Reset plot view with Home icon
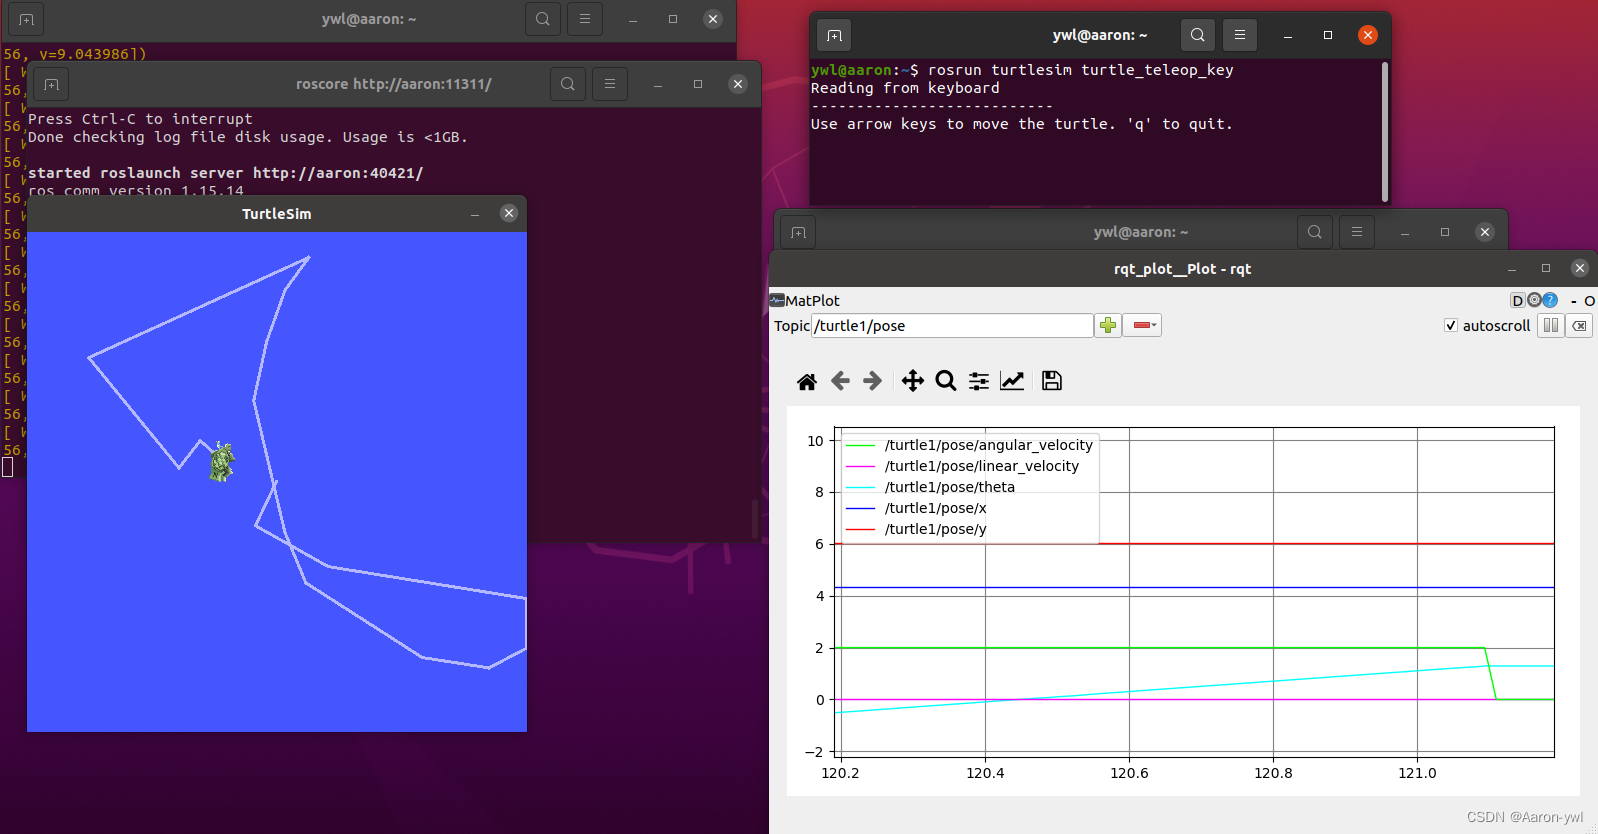 807,381
